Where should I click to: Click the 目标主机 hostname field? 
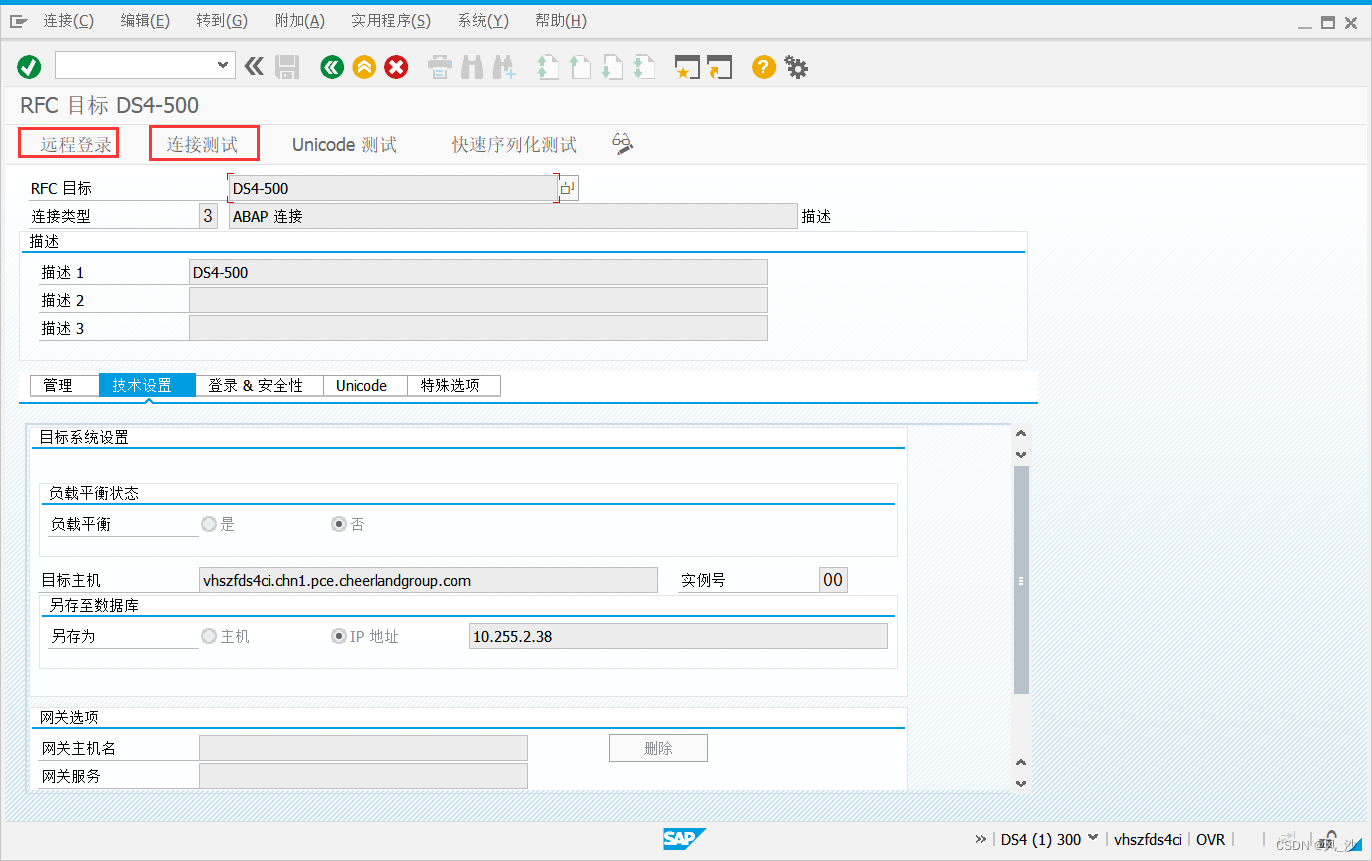pos(428,580)
